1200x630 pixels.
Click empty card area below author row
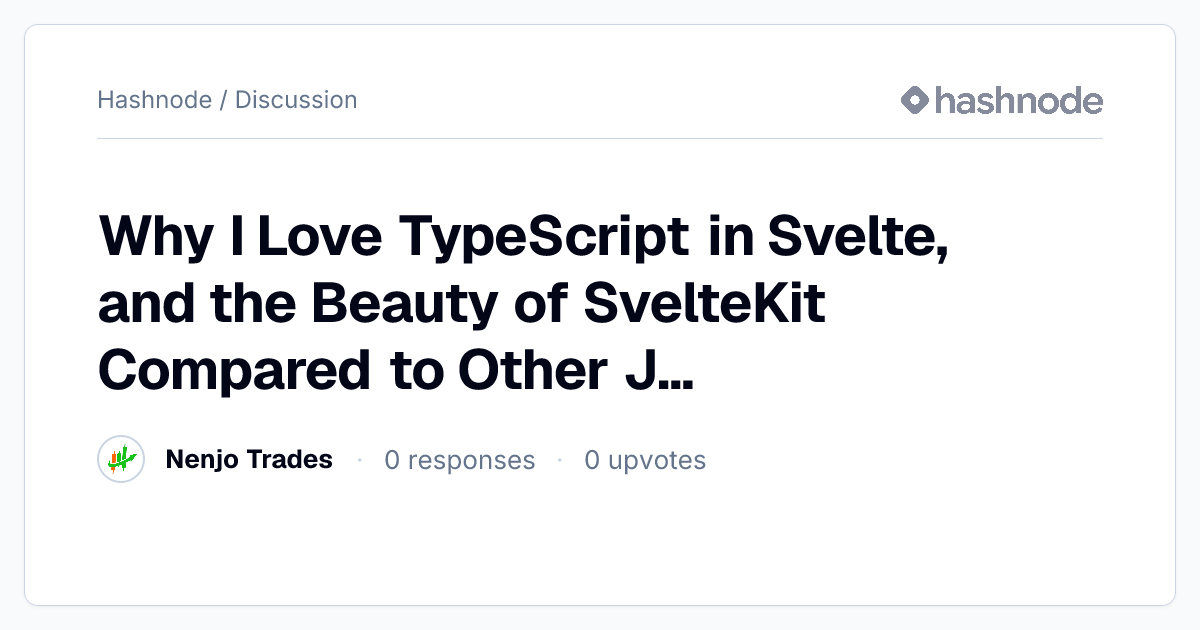(600, 545)
